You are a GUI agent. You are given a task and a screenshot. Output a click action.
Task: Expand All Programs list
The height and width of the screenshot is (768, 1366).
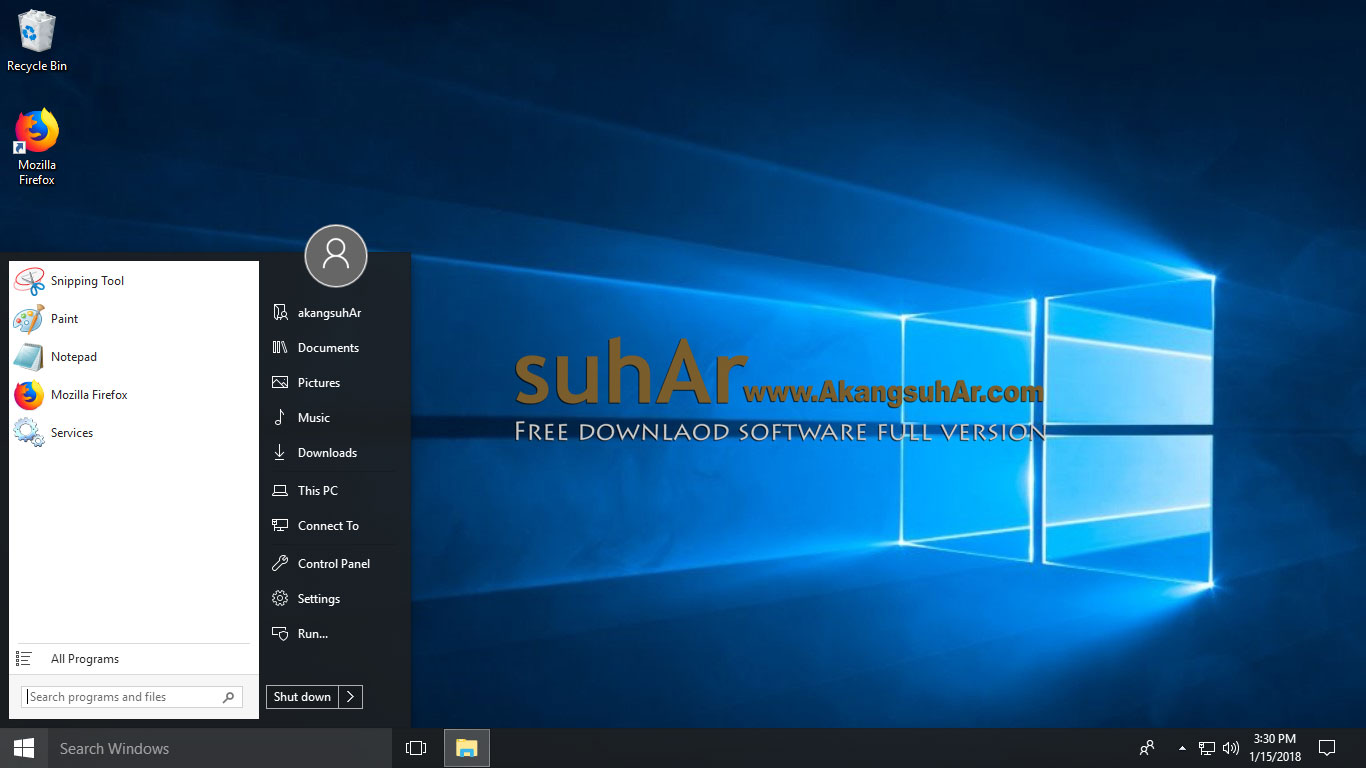click(x=85, y=658)
